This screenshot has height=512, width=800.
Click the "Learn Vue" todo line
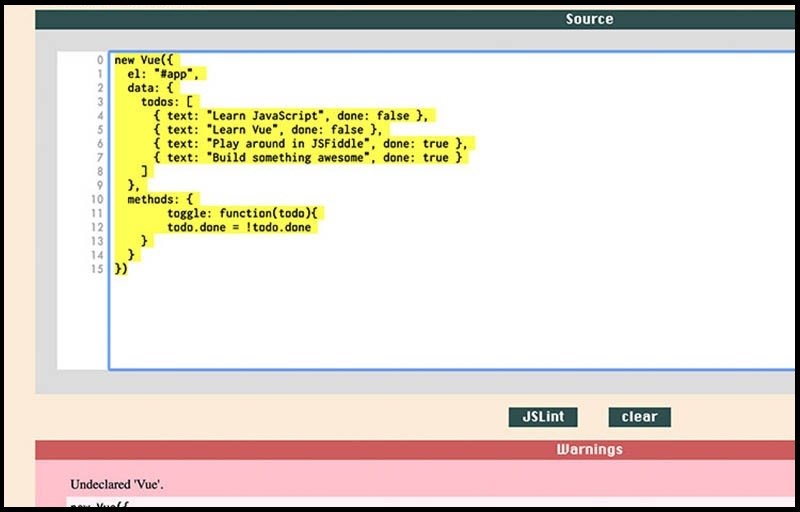(268, 130)
